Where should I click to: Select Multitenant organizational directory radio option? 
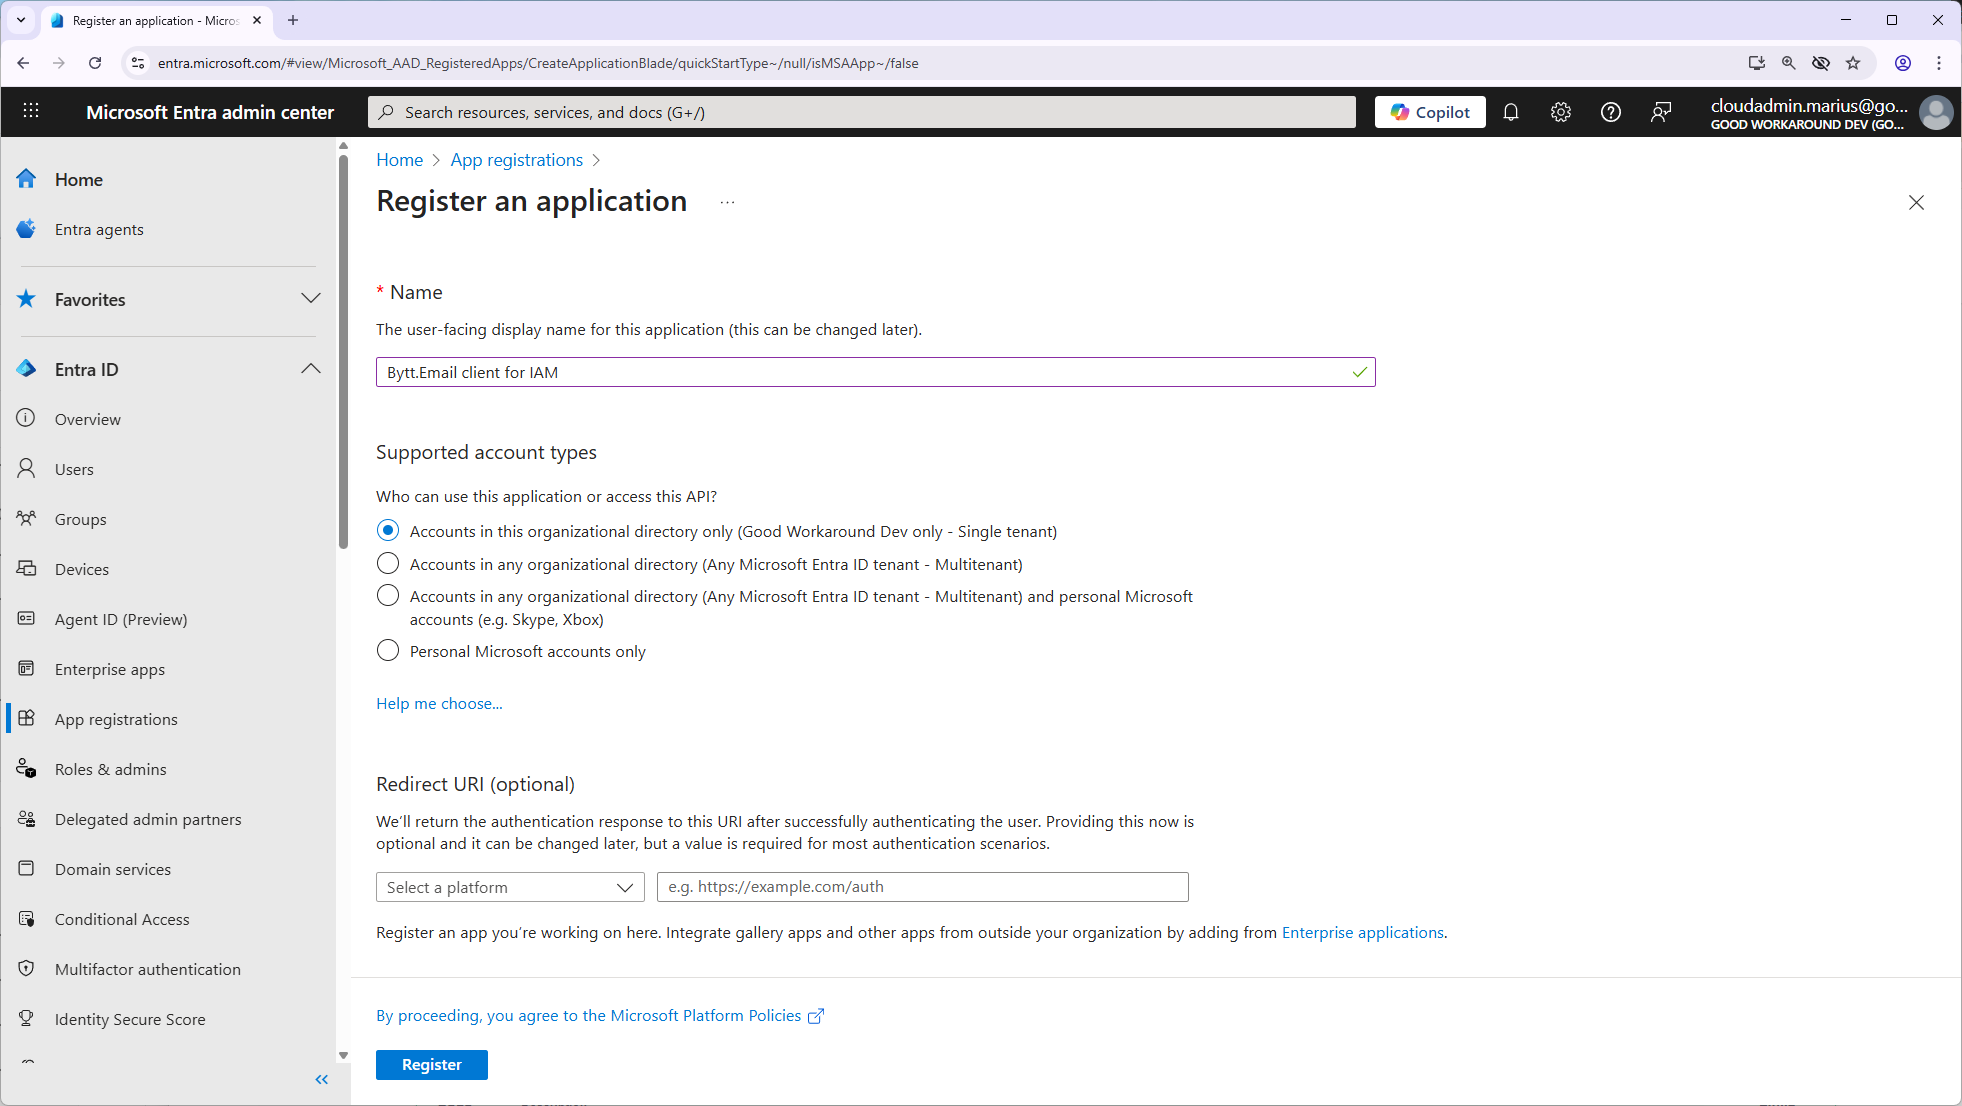tap(388, 564)
